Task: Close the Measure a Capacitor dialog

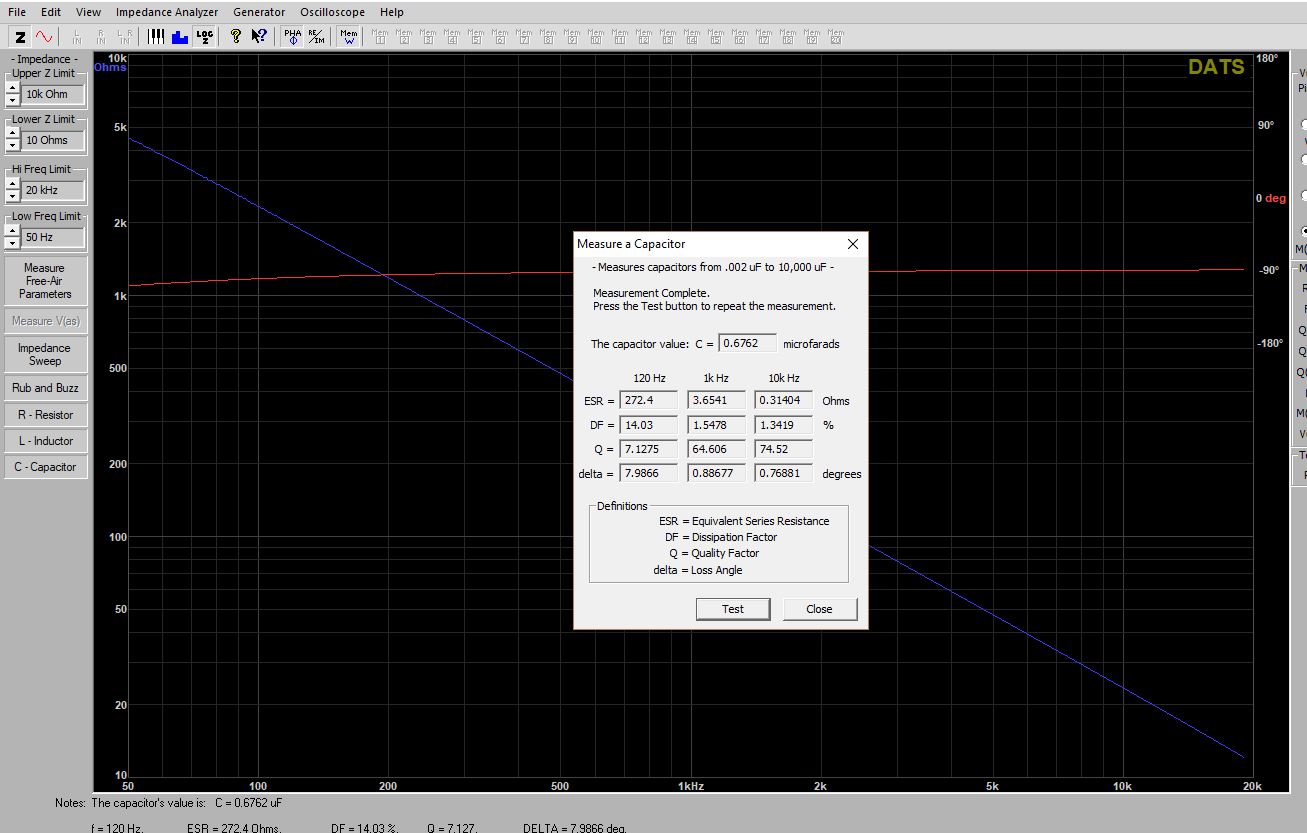Action: pyautogui.click(x=852, y=244)
